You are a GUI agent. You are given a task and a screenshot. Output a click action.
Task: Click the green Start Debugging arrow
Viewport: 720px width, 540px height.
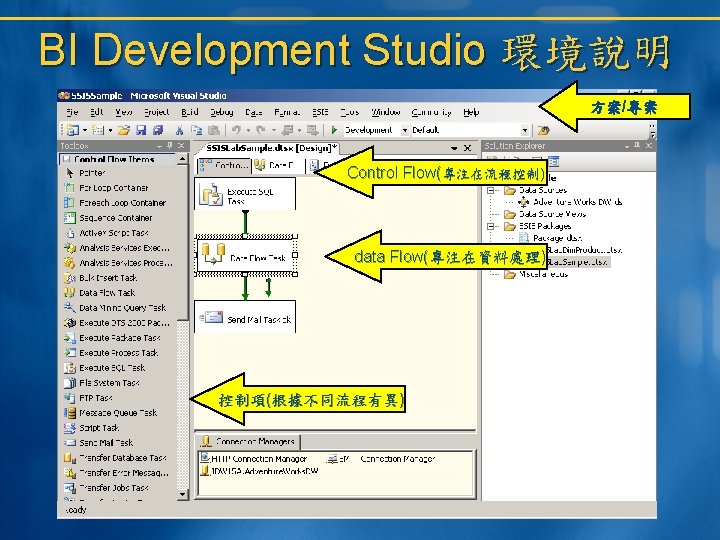tap(334, 130)
